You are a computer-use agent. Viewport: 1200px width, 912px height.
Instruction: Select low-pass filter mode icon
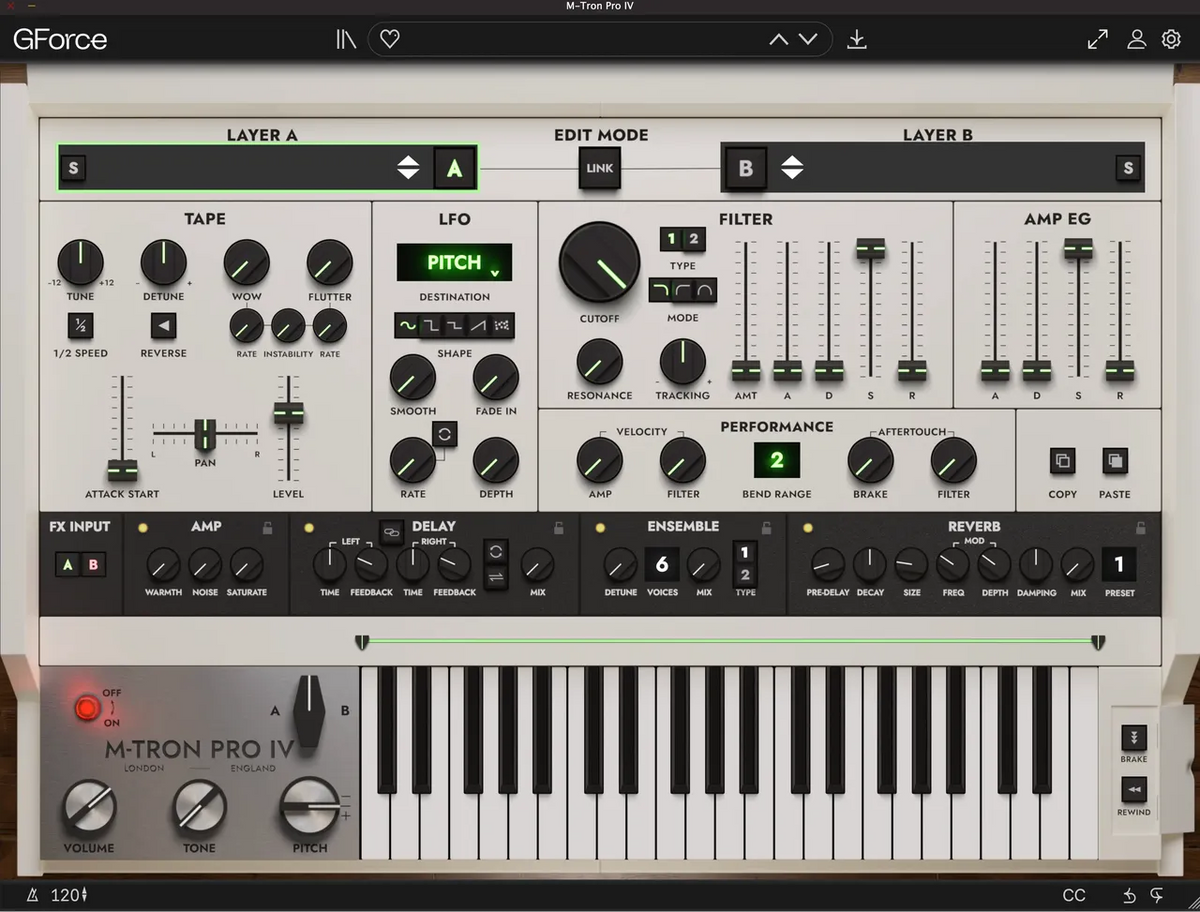(x=660, y=291)
